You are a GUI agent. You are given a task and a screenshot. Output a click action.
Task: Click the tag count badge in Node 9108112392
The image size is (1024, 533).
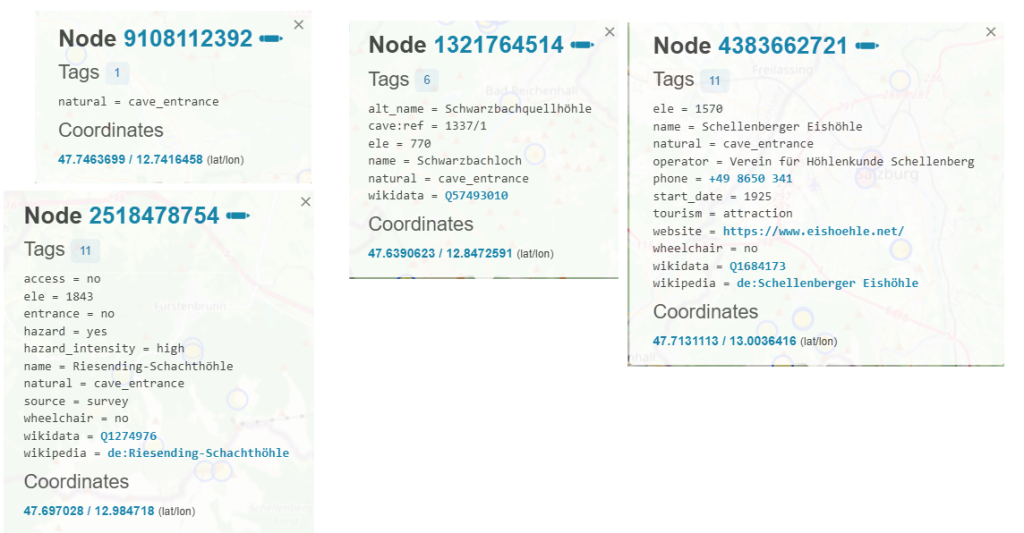pyautogui.click(x=117, y=73)
